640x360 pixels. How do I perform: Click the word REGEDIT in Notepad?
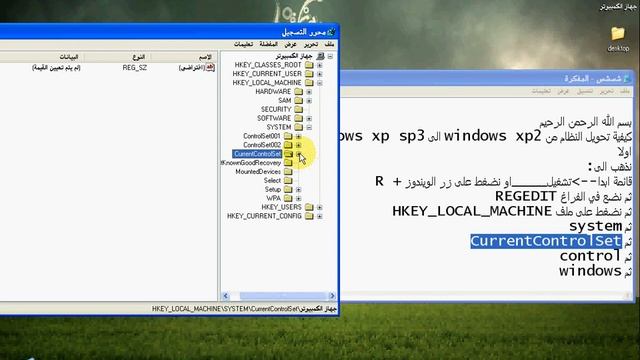point(525,196)
